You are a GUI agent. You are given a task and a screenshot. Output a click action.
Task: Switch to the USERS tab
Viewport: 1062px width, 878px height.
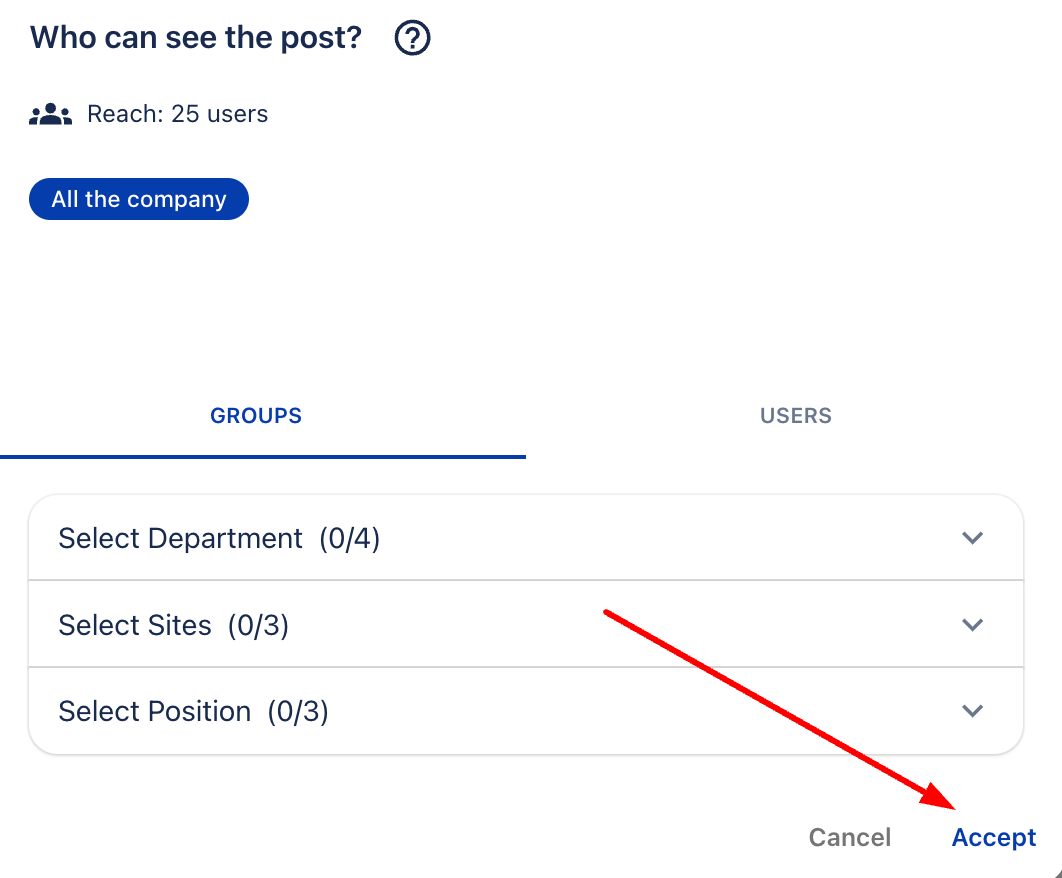pyautogui.click(x=796, y=416)
